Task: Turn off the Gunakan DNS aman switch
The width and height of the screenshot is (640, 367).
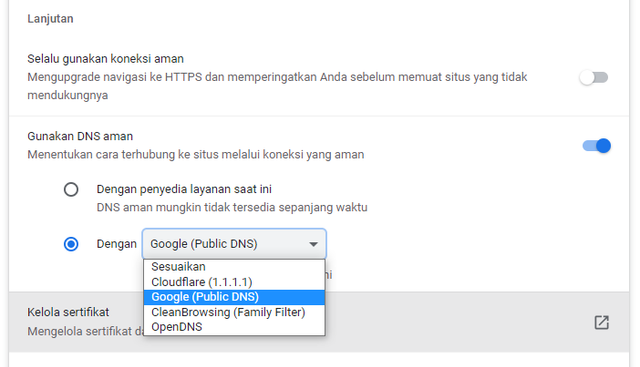Action: click(x=597, y=146)
